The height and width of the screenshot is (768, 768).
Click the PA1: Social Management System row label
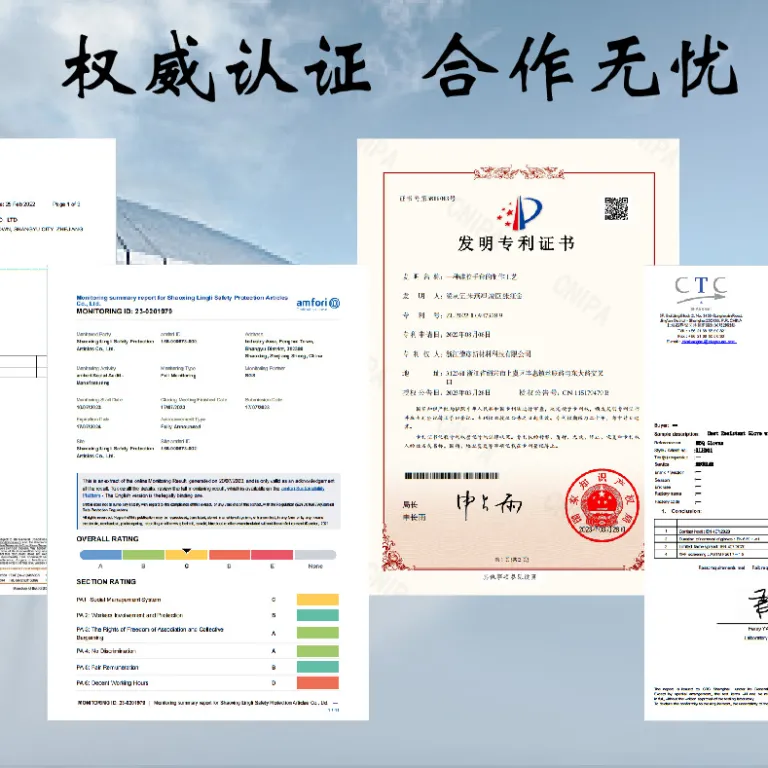119,600
